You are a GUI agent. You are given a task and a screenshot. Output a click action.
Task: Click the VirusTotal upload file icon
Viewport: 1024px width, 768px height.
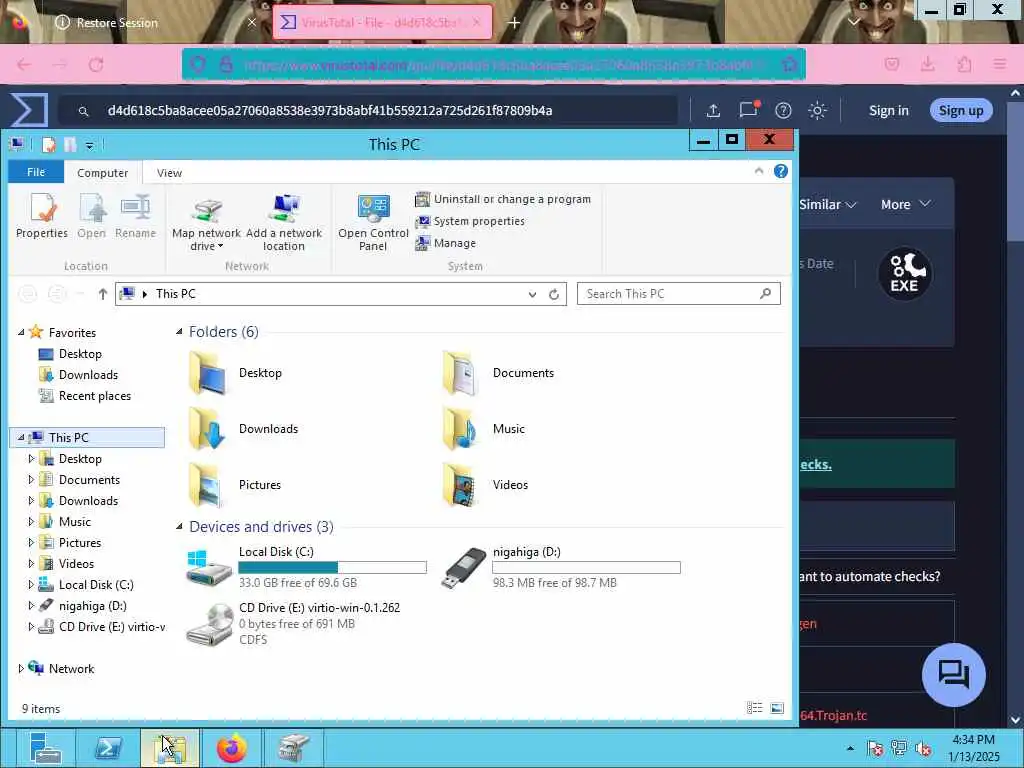[713, 110]
